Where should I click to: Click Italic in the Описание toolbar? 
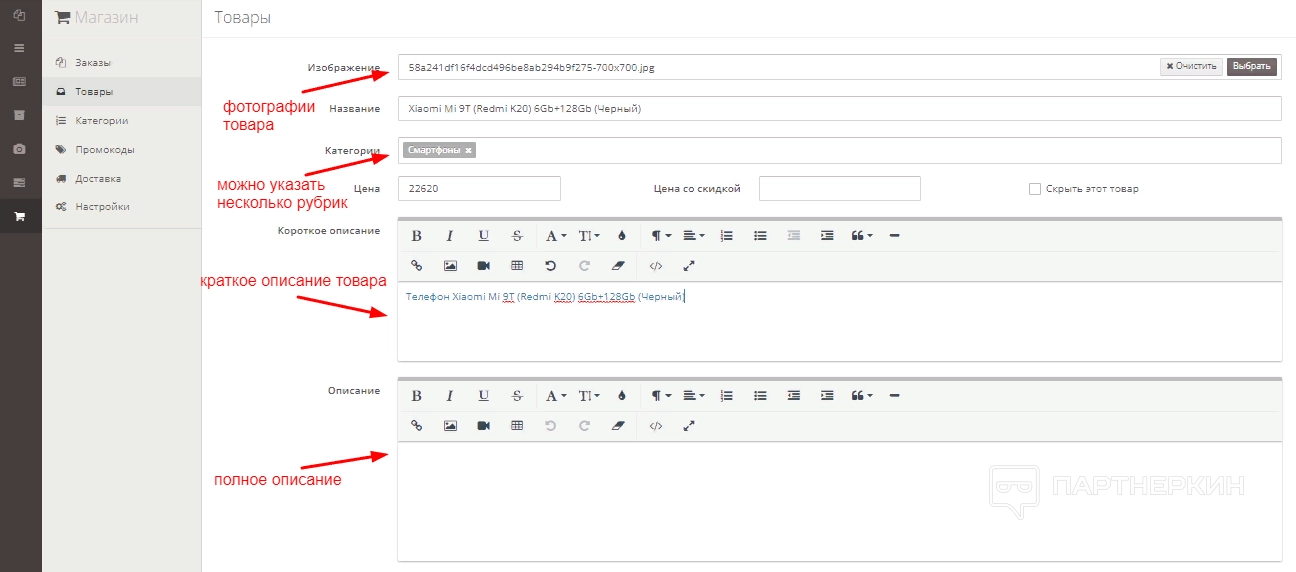(x=450, y=396)
